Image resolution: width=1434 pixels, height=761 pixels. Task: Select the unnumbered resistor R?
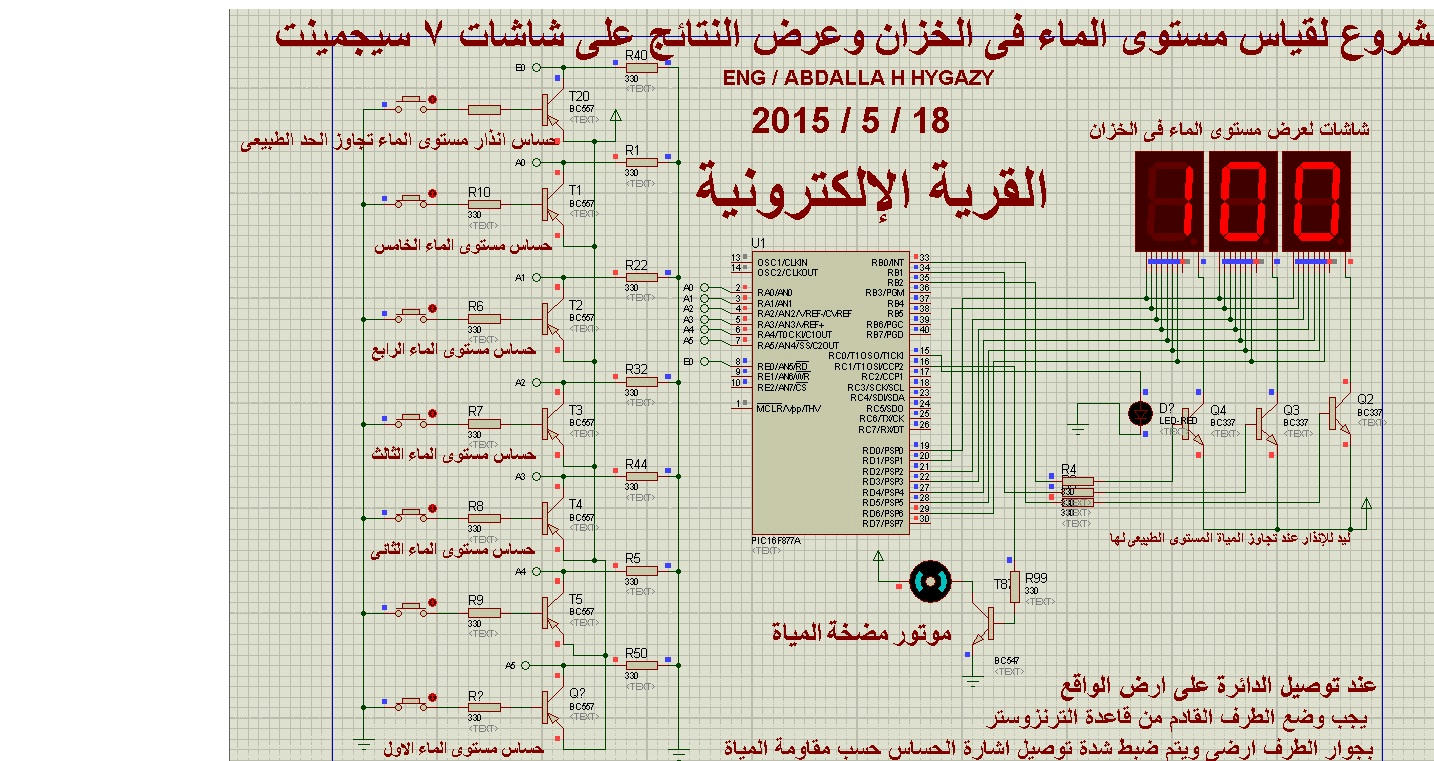(x=483, y=707)
